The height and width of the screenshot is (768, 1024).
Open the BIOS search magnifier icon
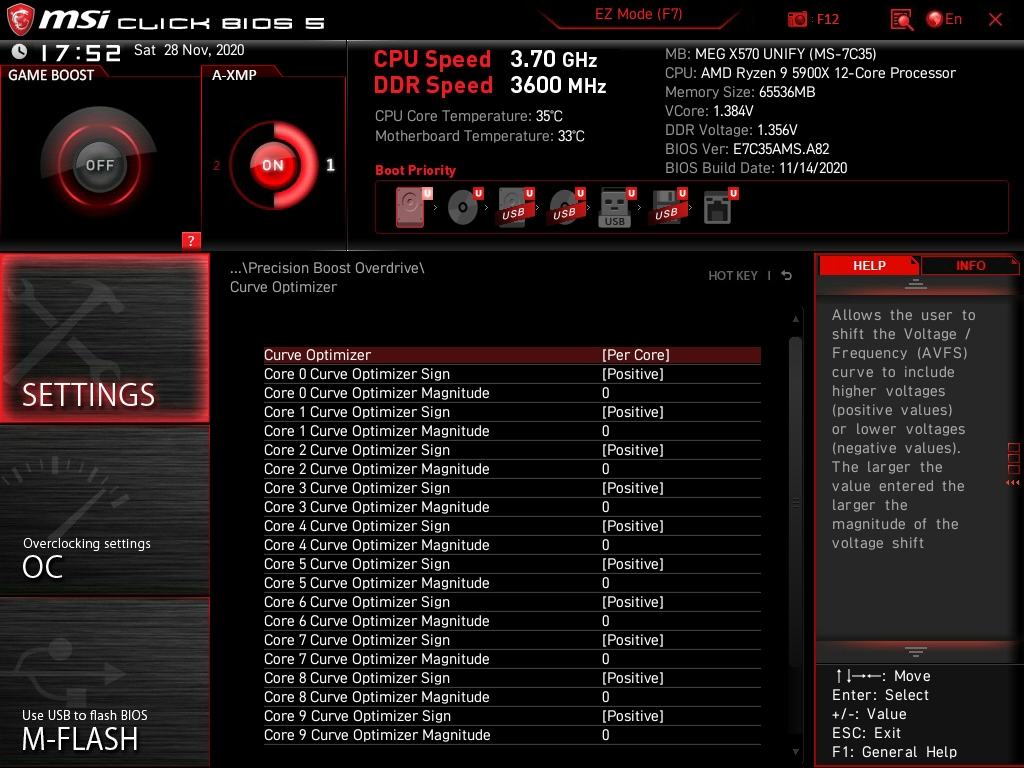tap(902, 20)
